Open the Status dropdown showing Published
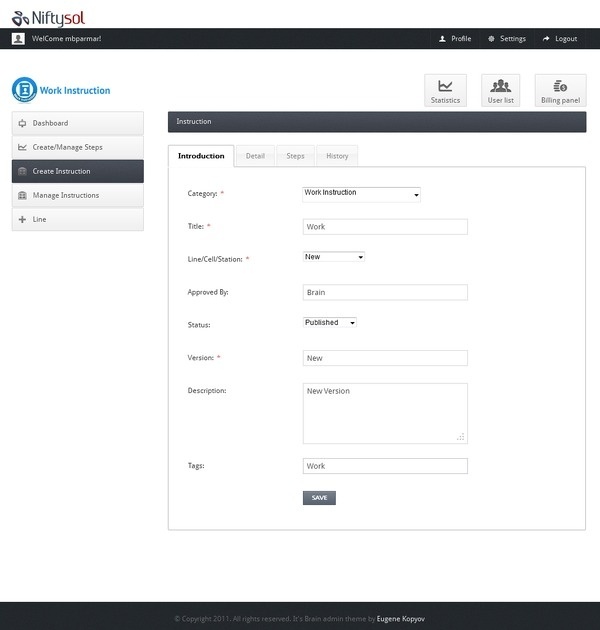The width and height of the screenshot is (600, 630). click(x=330, y=322)
